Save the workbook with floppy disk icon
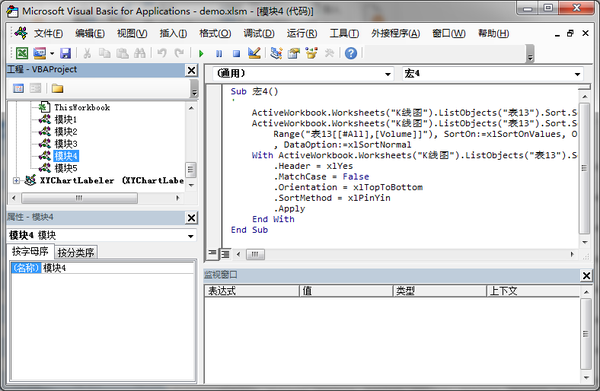Screen dimensions: 600x391 (x=65, y=53)
